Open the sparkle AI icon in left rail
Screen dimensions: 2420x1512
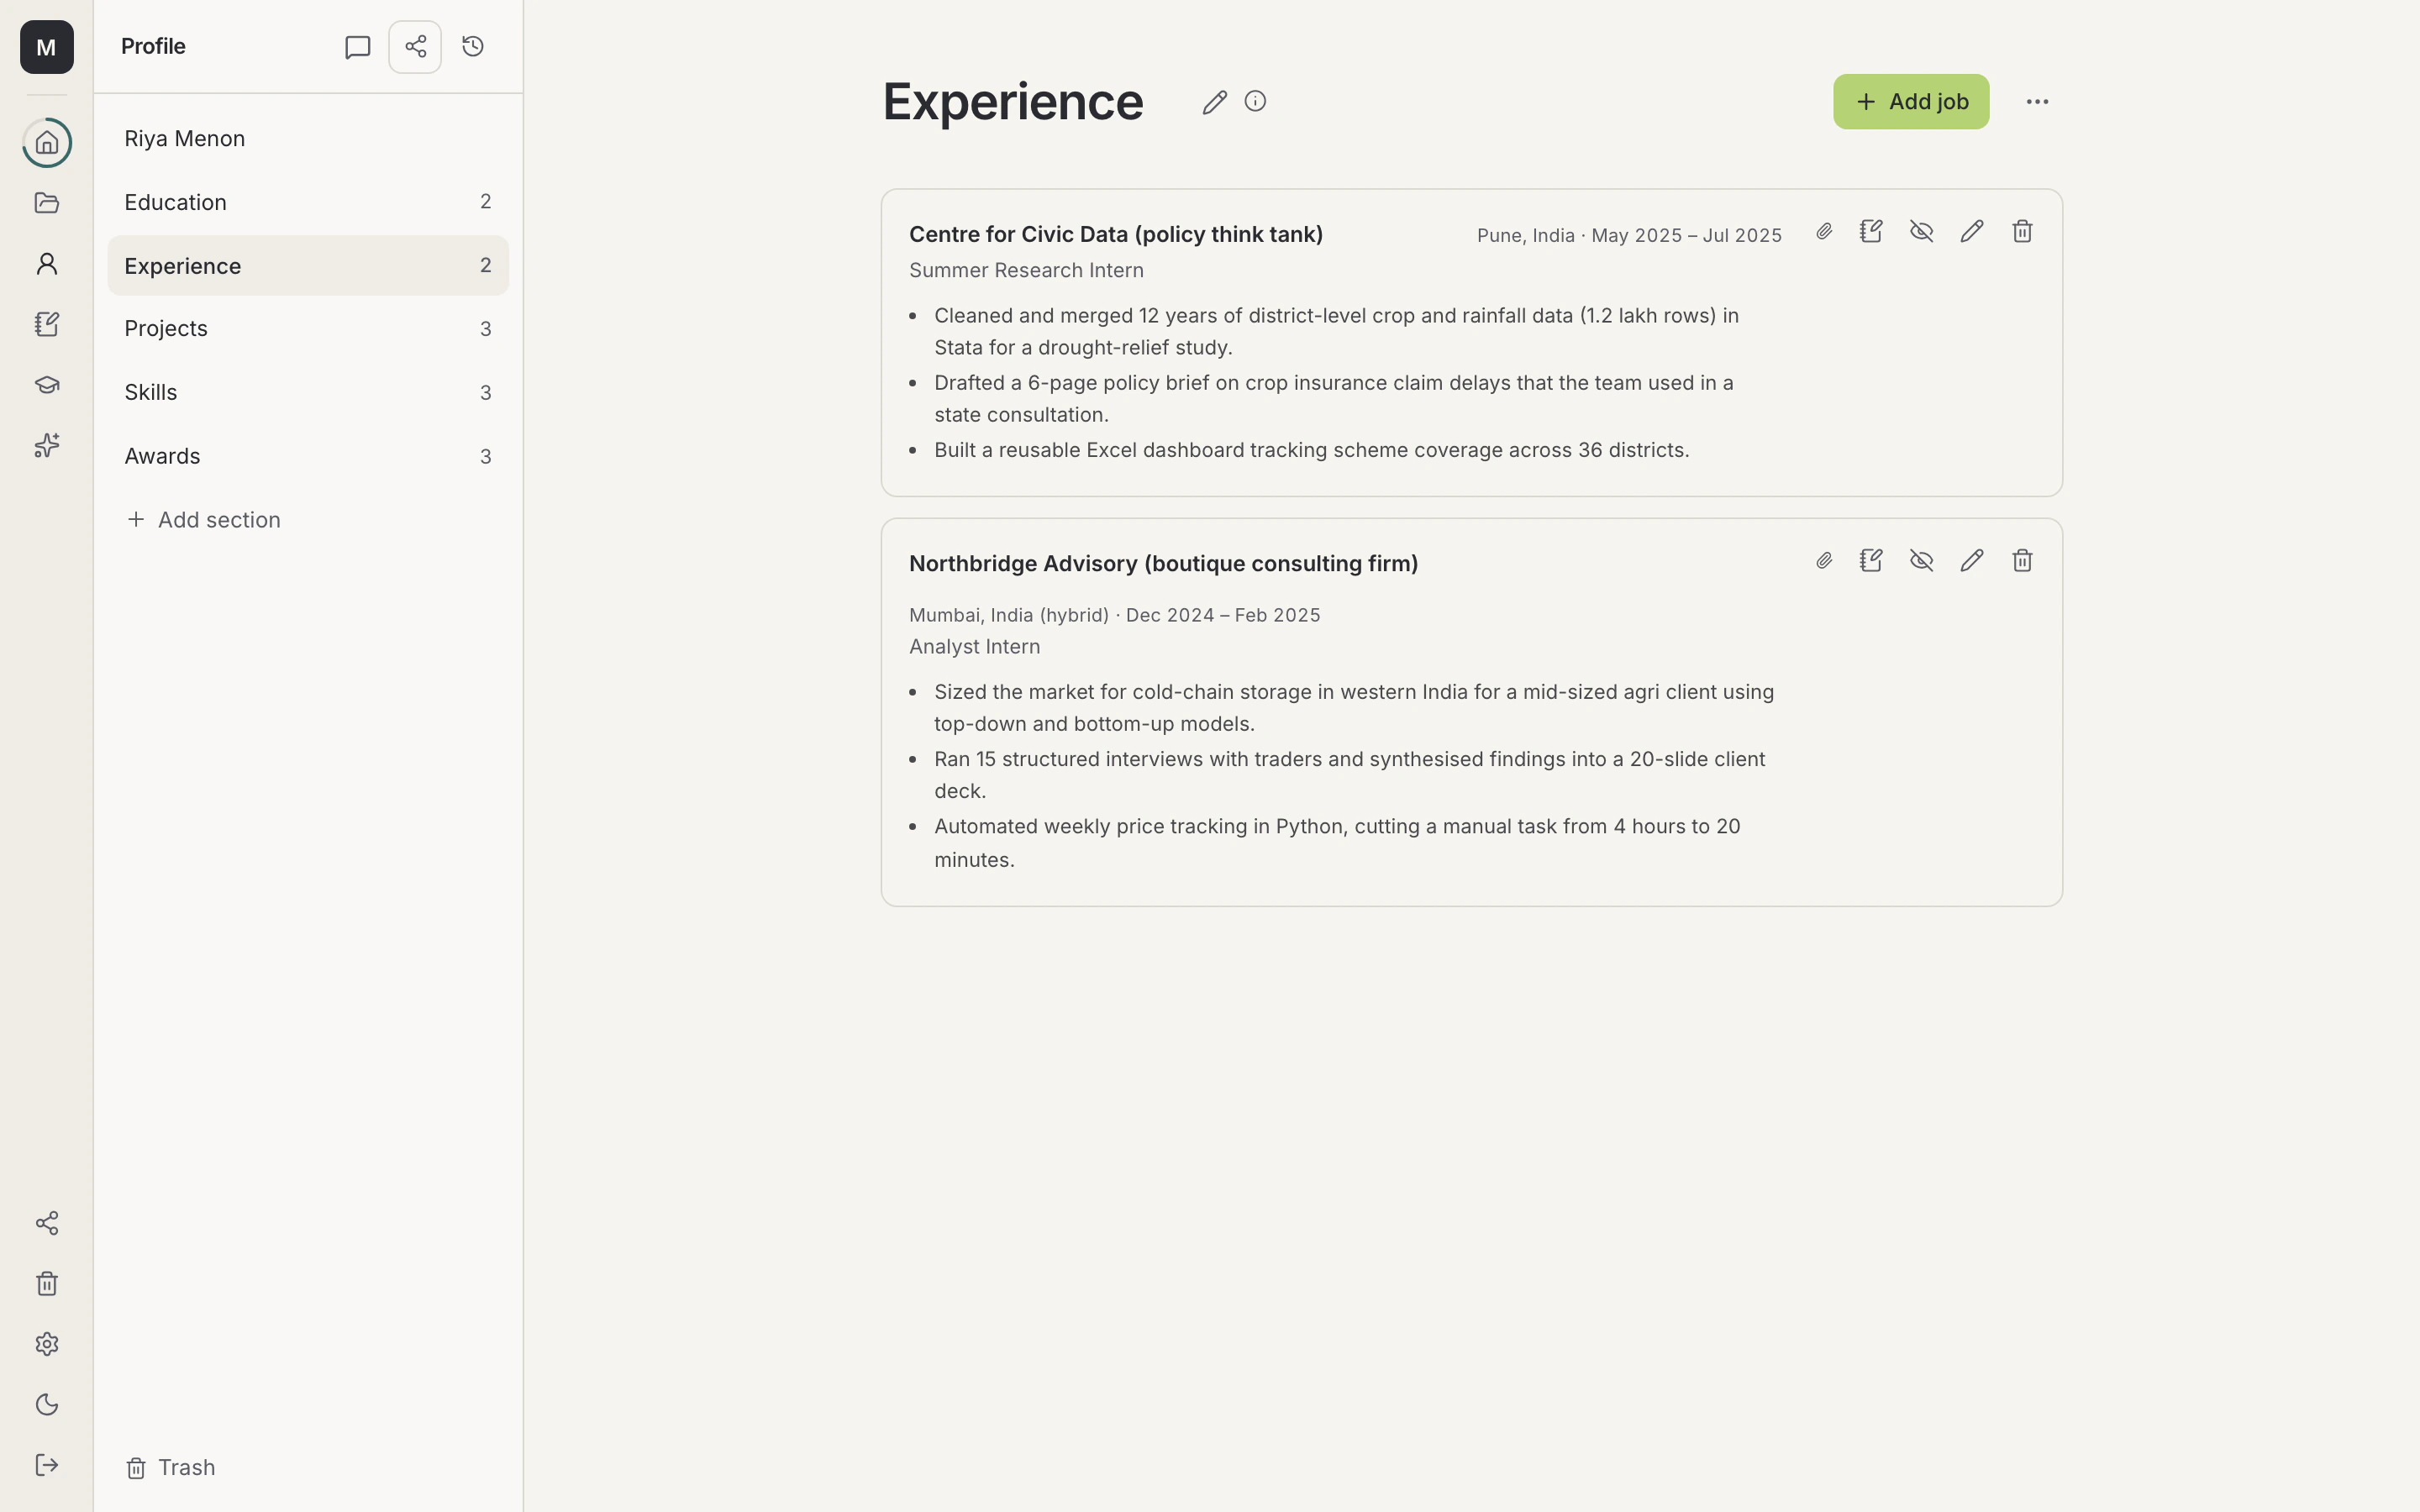[x=47, y=445]
